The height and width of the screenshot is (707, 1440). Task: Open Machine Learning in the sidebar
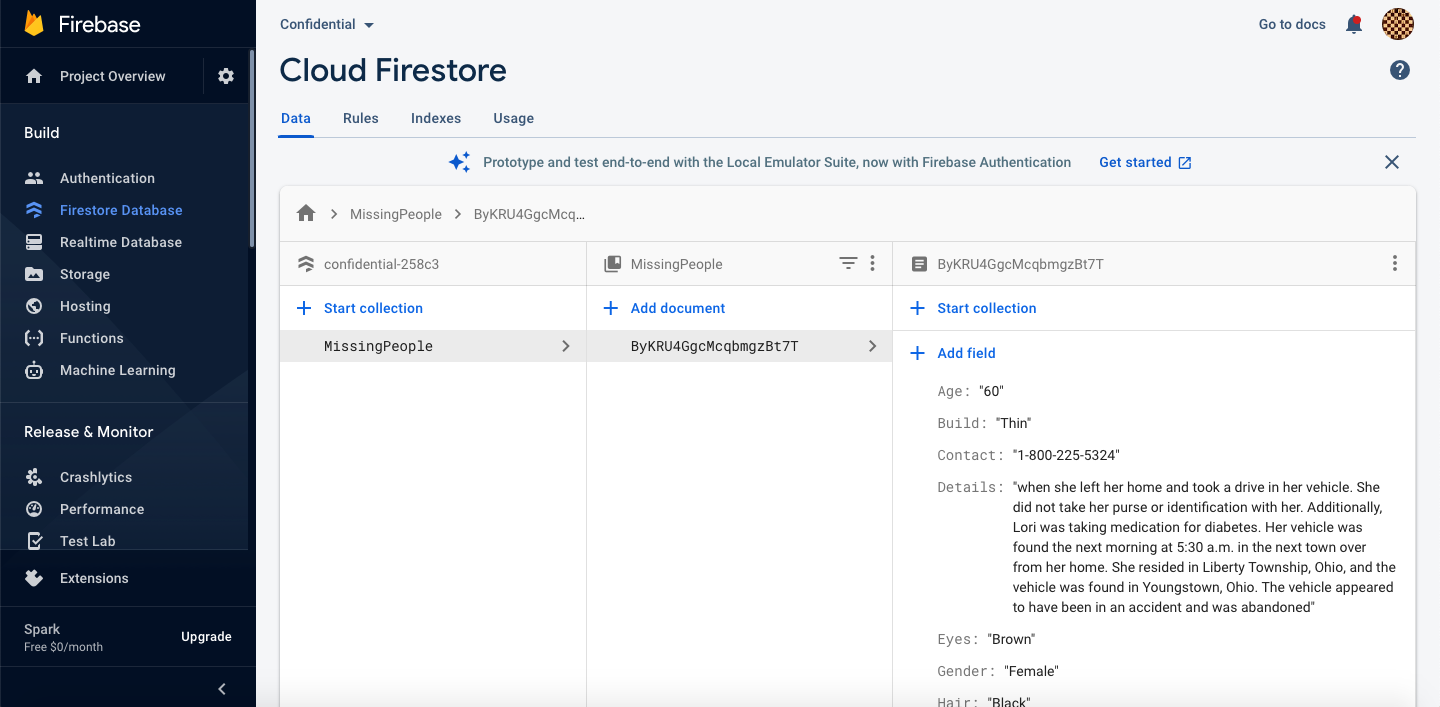[118, 370]
